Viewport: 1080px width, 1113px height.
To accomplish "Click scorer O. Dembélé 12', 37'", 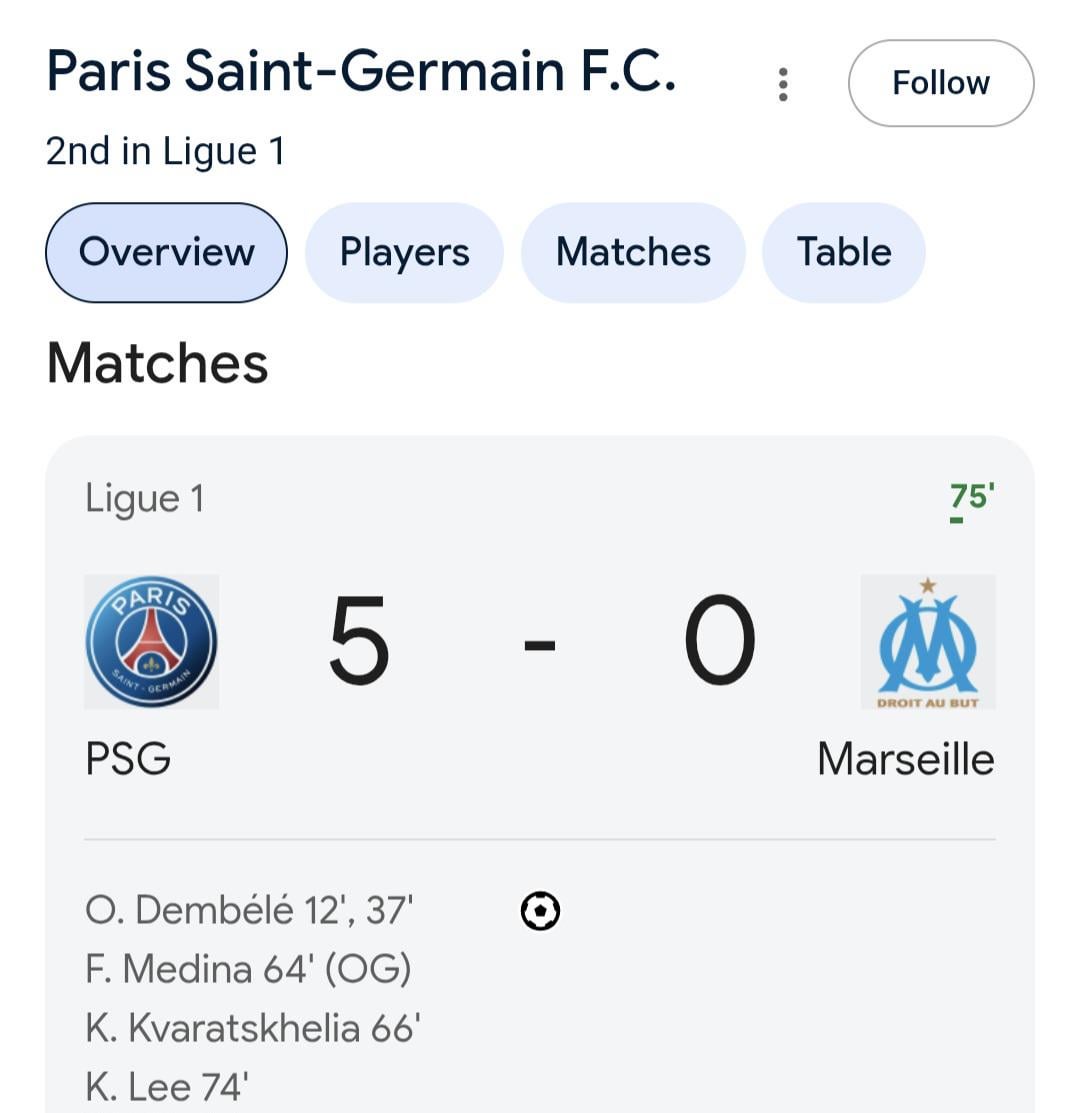I will coord(249,911).
